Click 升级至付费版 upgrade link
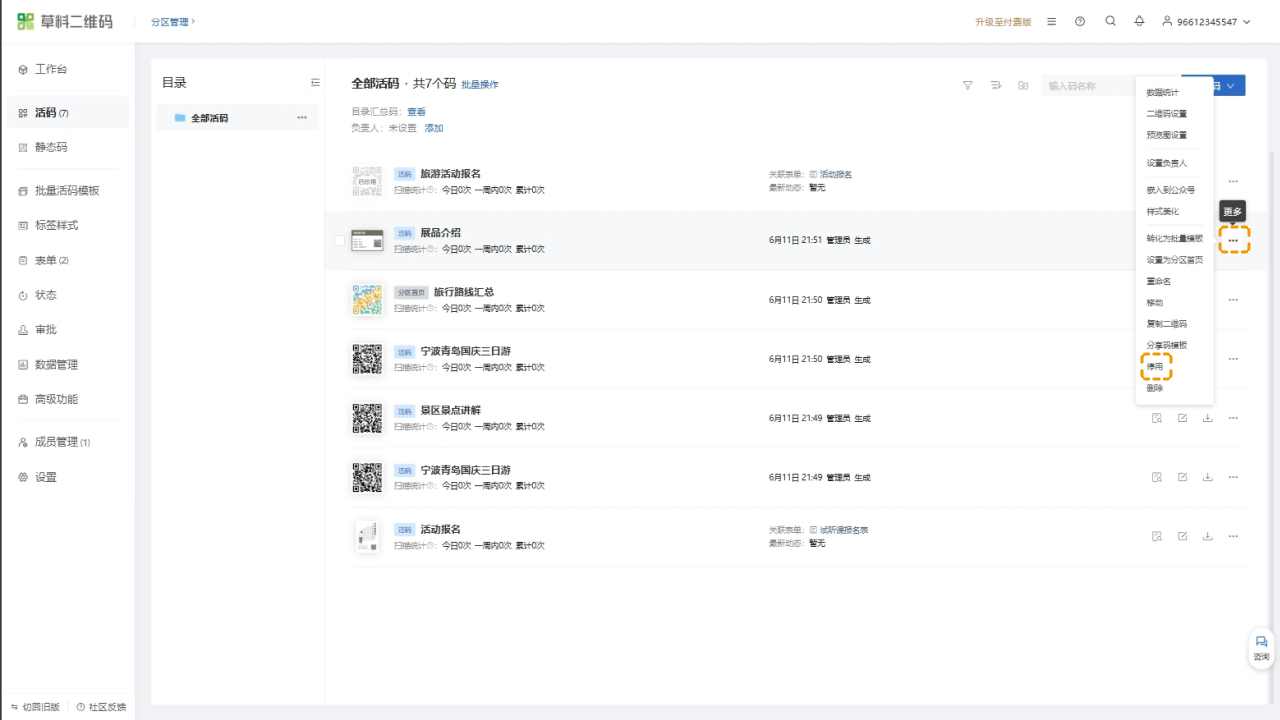Image resolution: width=1280 pixels, height=720 pixels. click(1003, 22)
